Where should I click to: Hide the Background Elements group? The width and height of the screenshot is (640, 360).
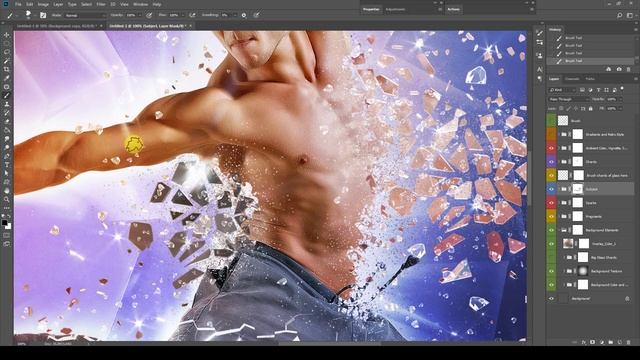tap(551, 230)
